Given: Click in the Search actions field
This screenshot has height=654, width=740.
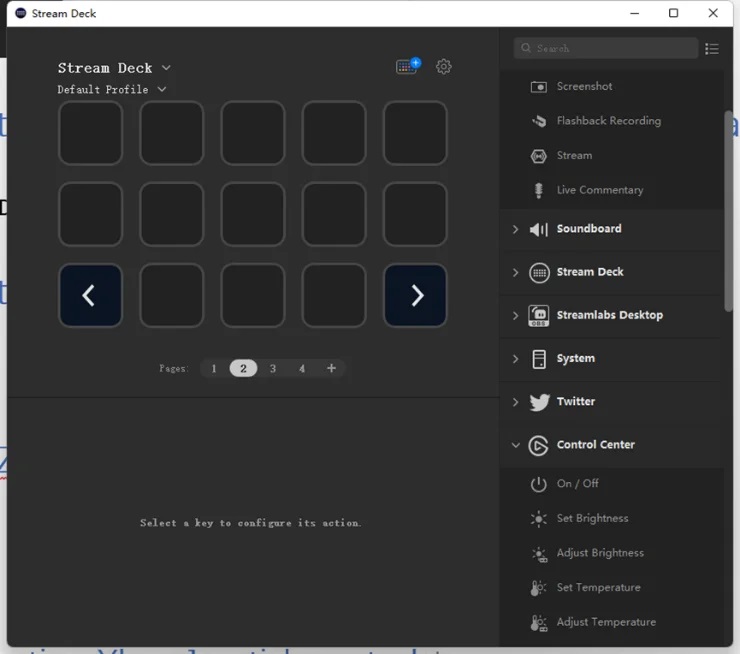Looking at the screenshot, I should click(606, 48).
